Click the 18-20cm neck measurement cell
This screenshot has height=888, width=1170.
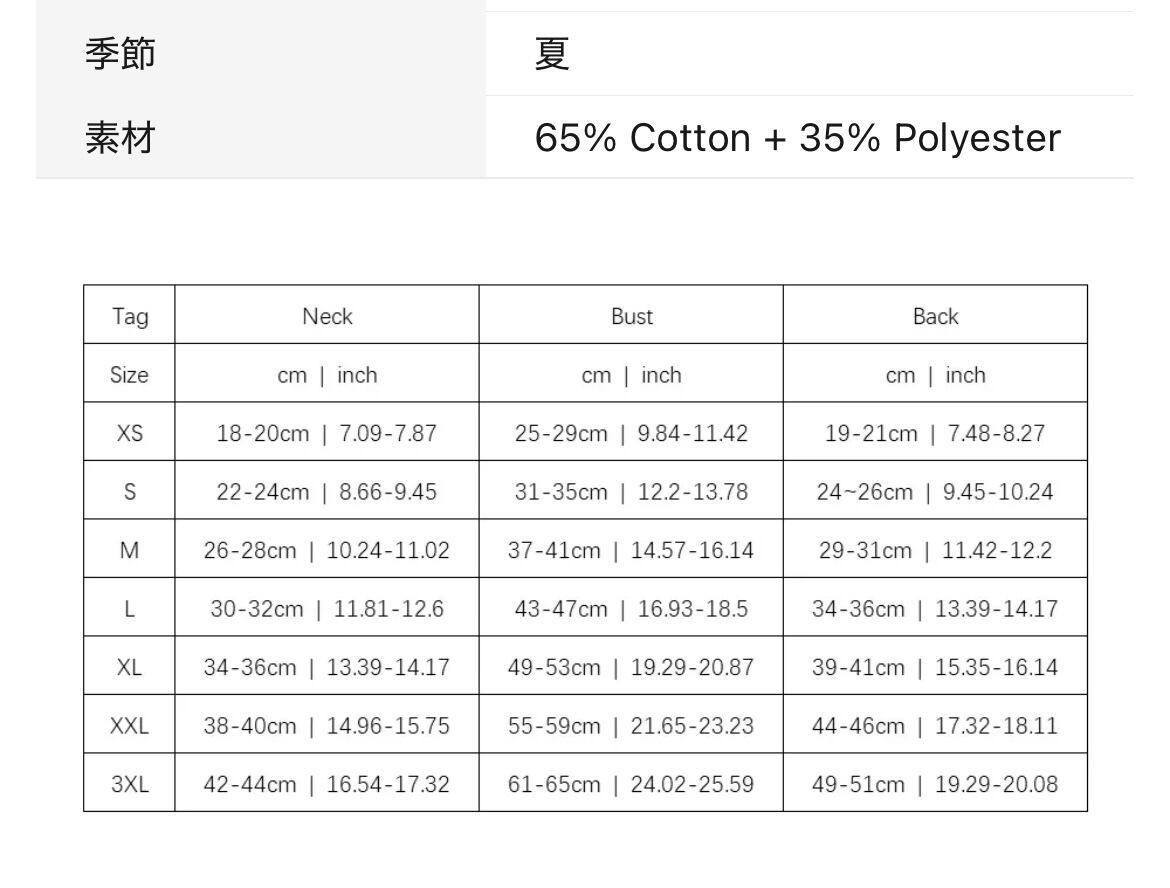click(x=327, y=433)
